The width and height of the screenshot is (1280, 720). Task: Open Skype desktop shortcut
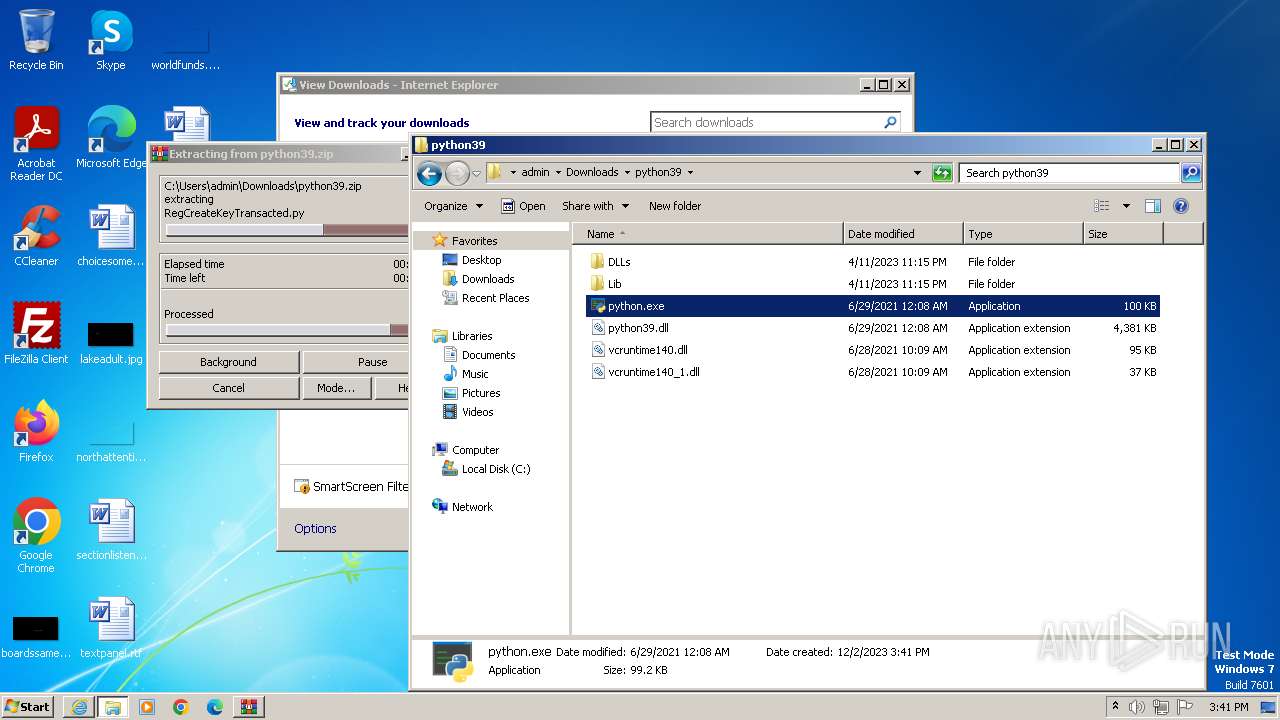coord(111,40)
